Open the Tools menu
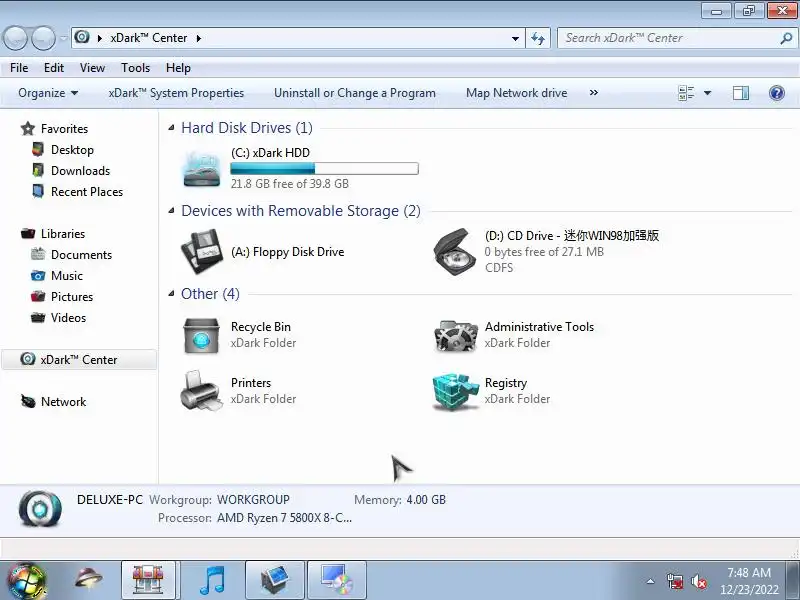Image resolution: width=800 pixels, height=600 pixels. point(135,68)
